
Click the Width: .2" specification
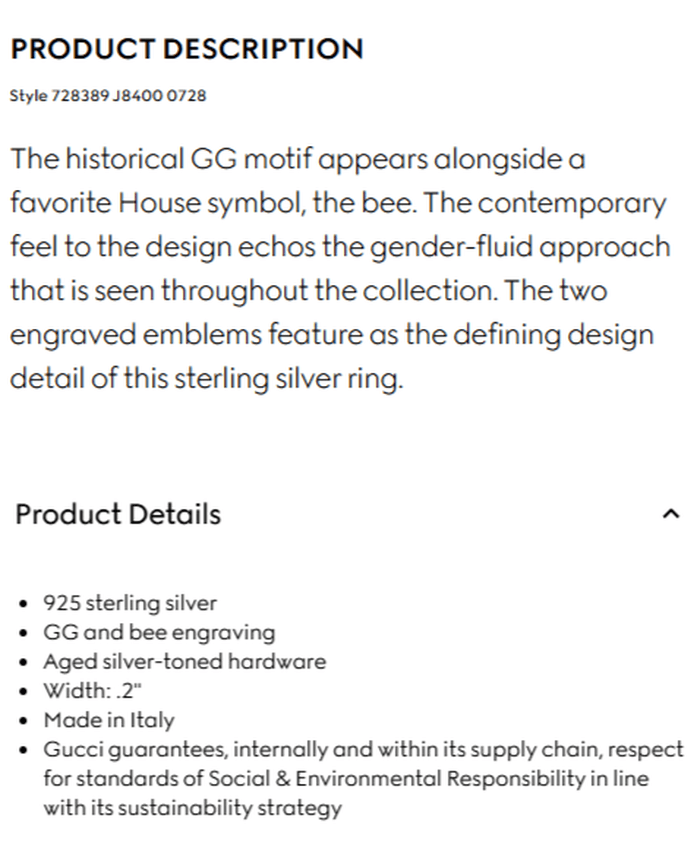point(92,691)
